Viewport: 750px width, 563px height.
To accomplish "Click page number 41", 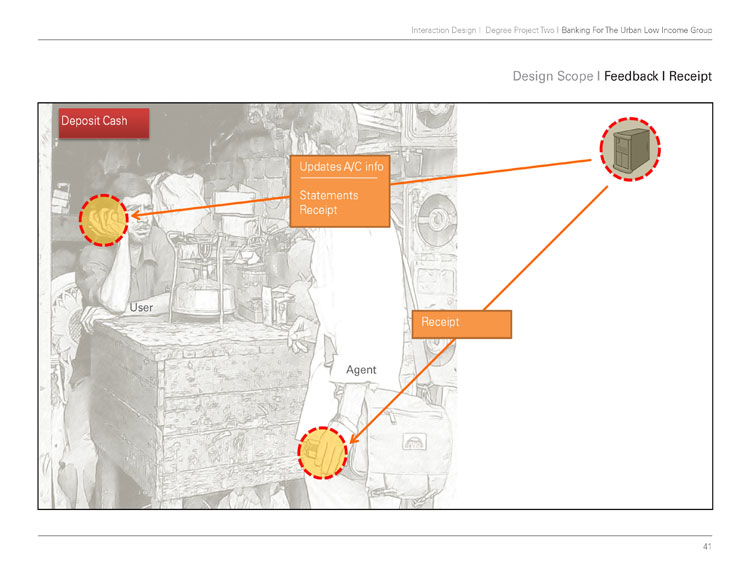I will pyautogui.click(x=707, y=546).
